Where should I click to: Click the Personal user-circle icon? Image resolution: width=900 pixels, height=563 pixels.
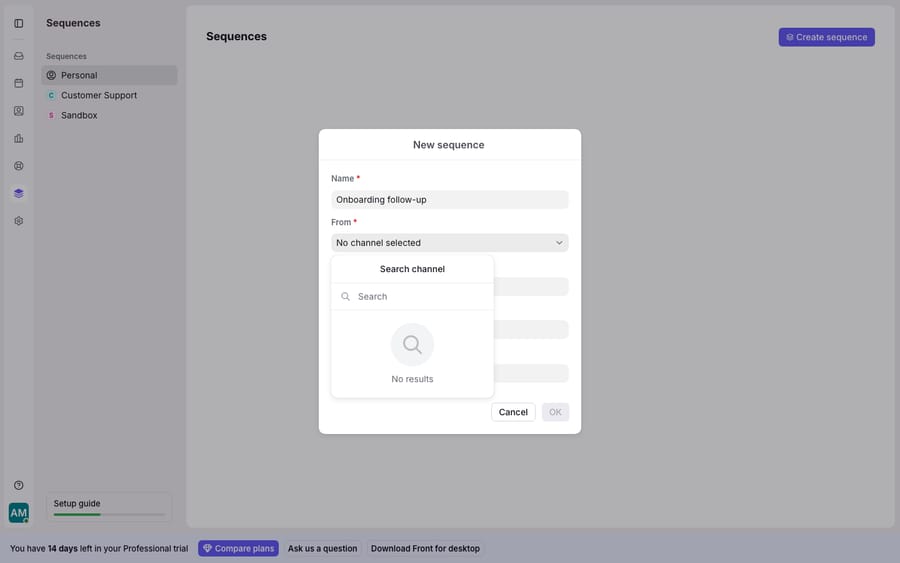(x=51, y=75)
